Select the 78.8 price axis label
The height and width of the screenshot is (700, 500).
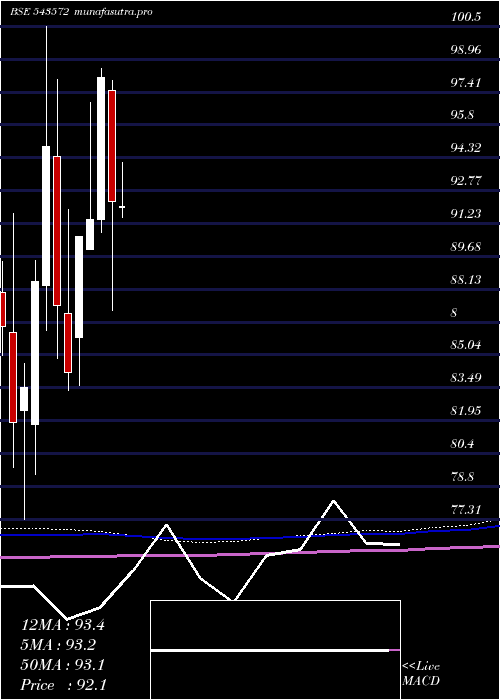pyautogui.click(x=462, y=476)
